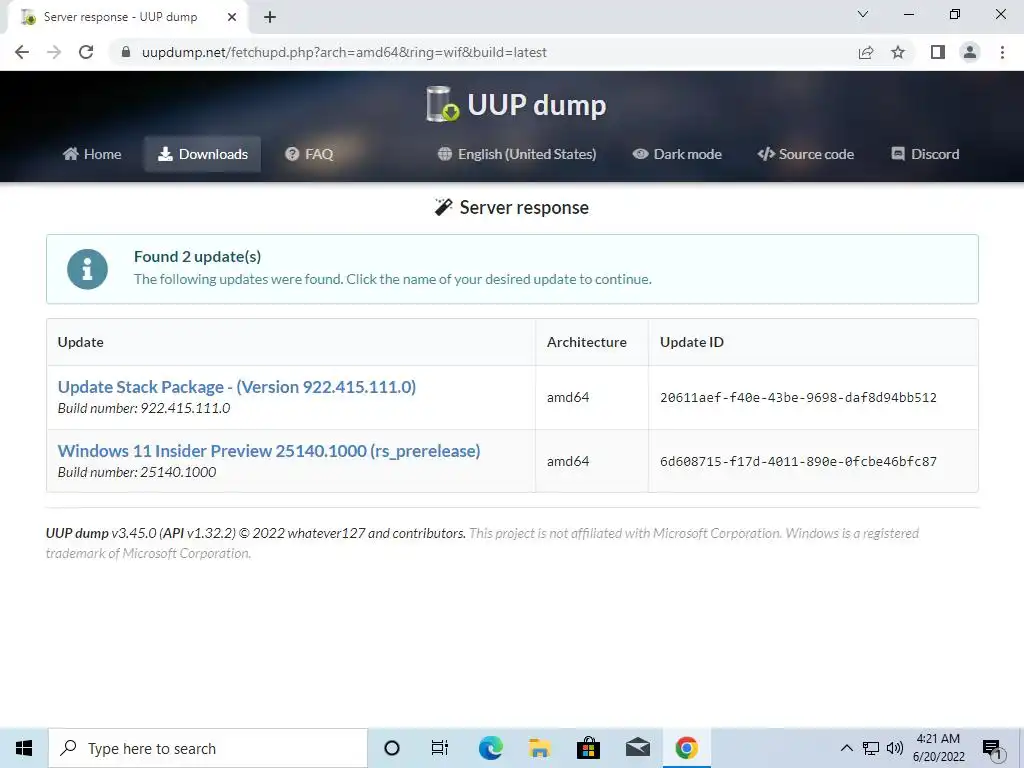Screen dimensions: 1024x768
Task: Click the blue info icon in alert
Action: pos(88,269)
